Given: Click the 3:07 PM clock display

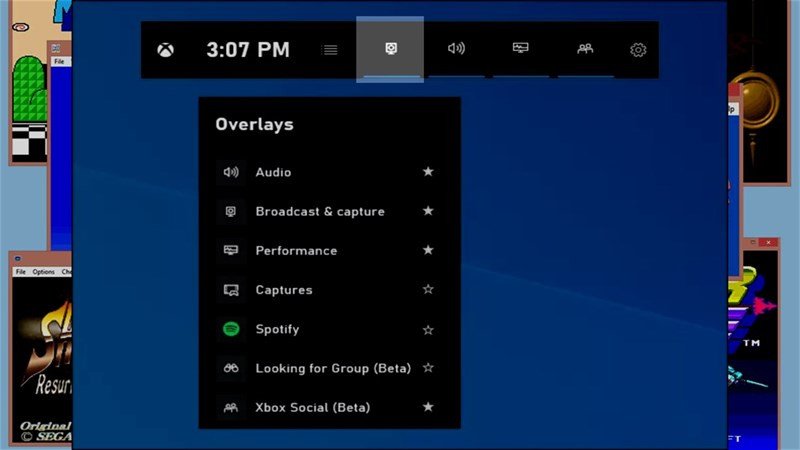Looking at the screenshot, I should point(248,49).
